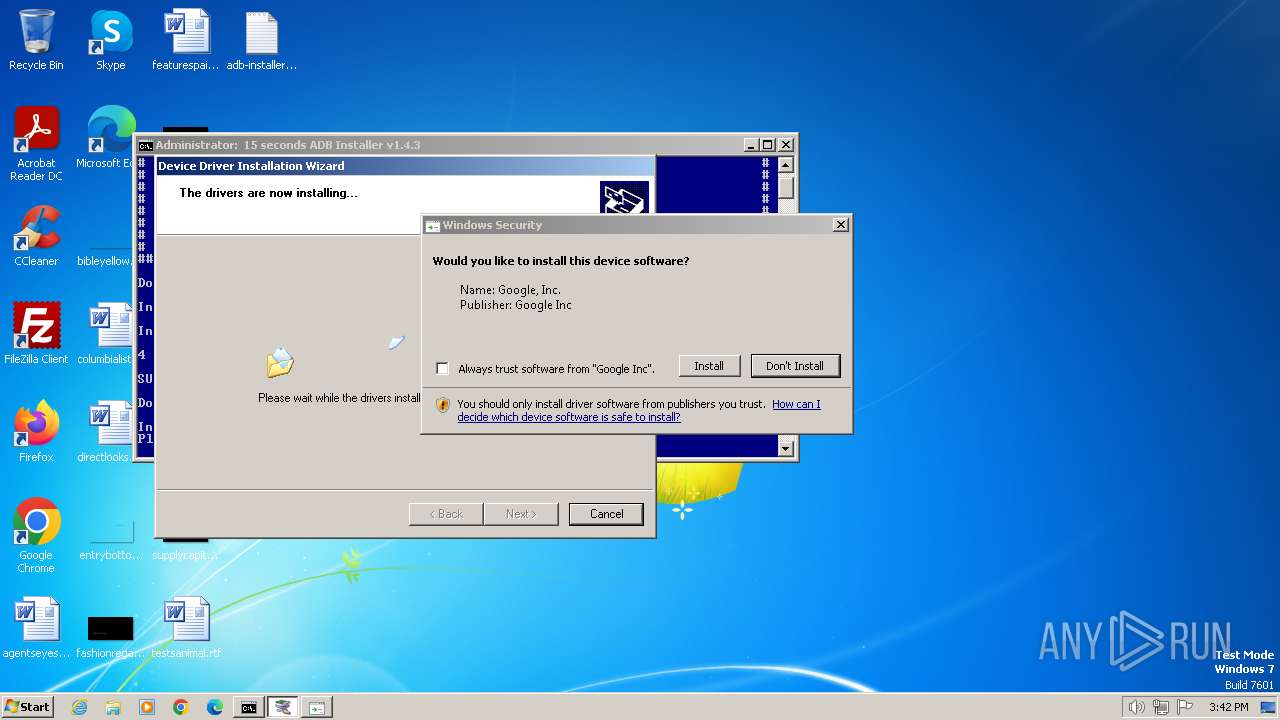Click the network tray icon
Screen dimensions: 1280x720
(1161, 707)
